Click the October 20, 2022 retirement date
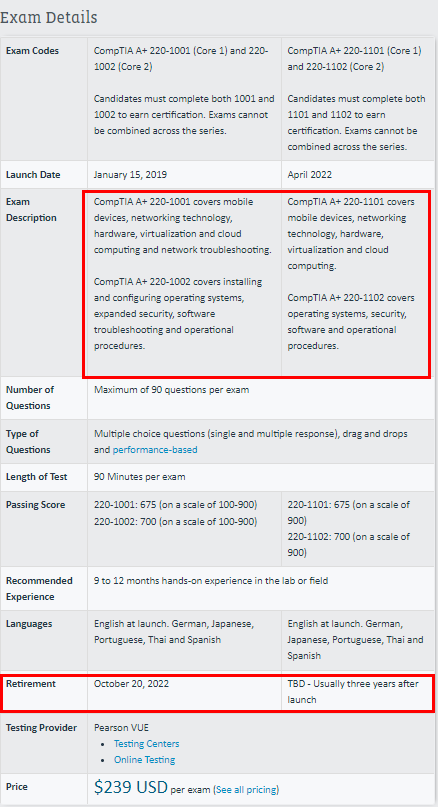 [131, 684]
